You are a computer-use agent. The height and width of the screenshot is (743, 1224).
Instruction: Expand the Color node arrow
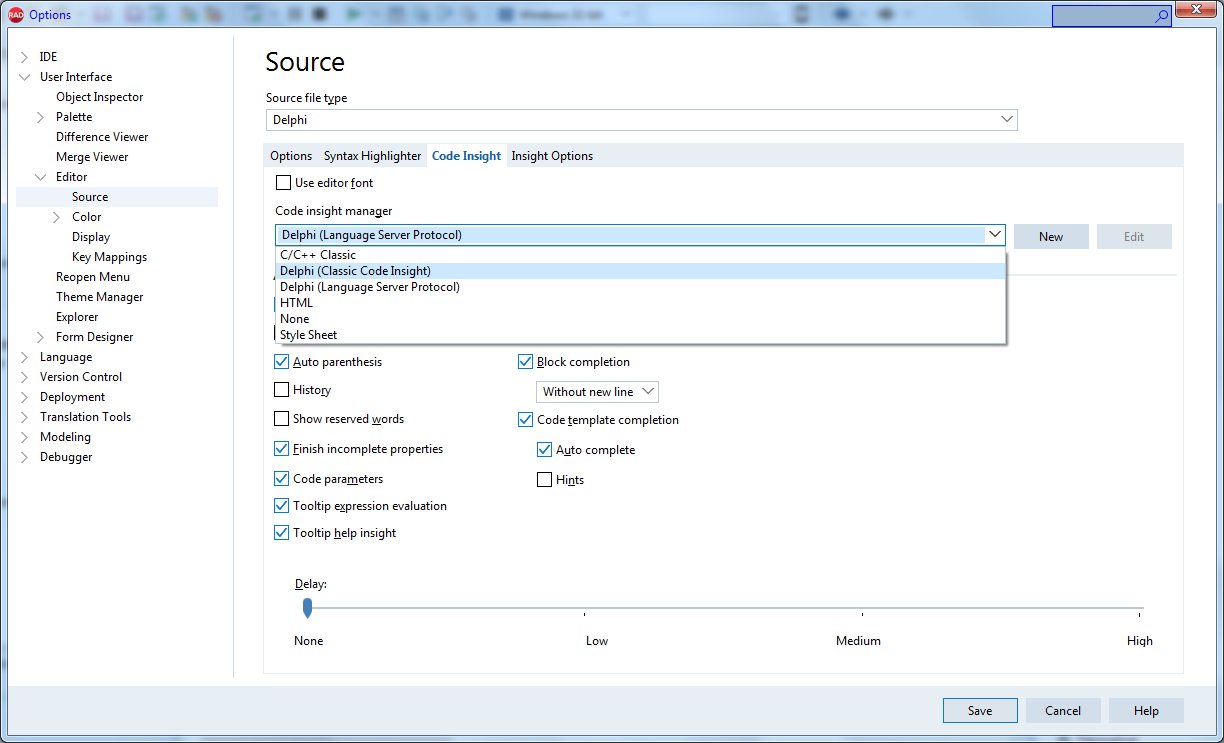[57, 217]
